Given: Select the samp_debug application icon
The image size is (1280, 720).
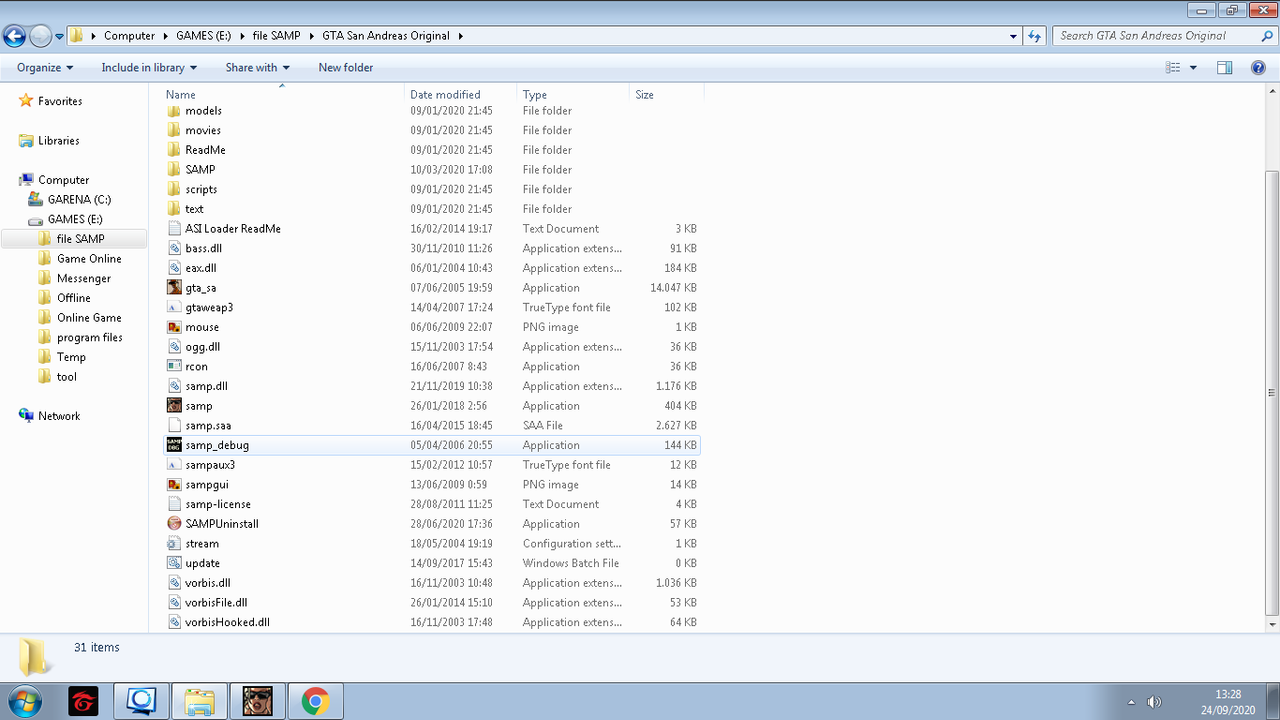Looking at the screenshot, I should [174, 445].
